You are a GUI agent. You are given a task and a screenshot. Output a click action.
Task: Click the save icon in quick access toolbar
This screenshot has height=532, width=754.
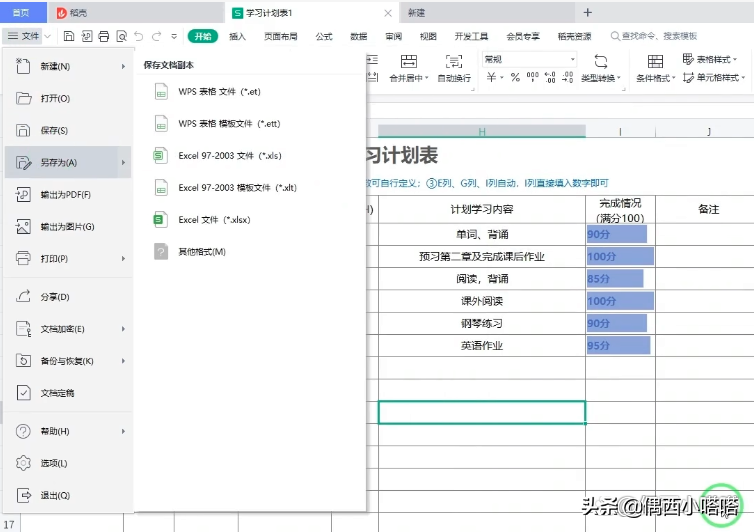[x=69, y=36]
